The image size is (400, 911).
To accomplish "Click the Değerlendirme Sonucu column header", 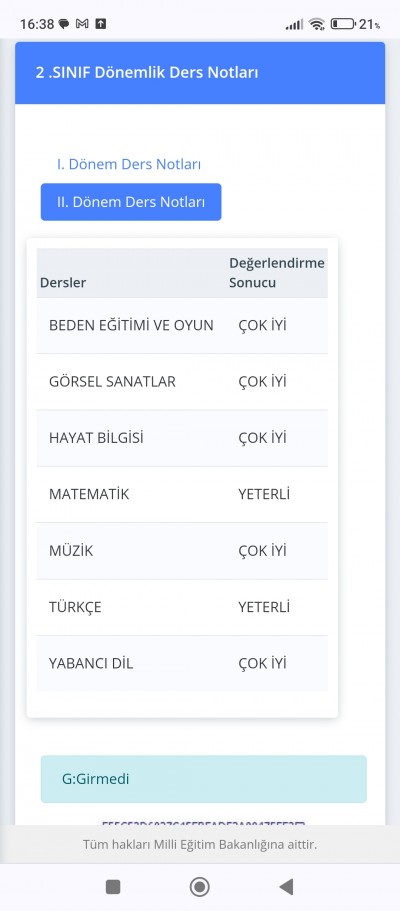I will pyautogui.click(x=277, y=273).
